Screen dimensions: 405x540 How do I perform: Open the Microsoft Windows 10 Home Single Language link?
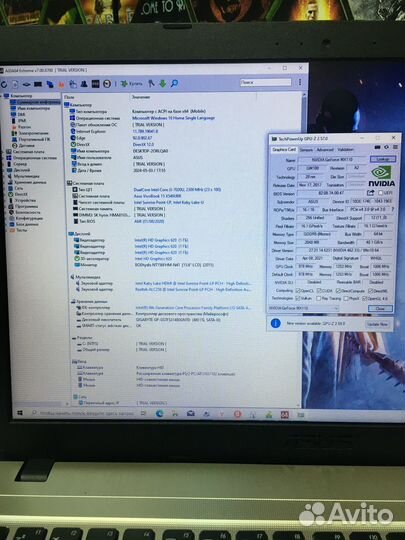pyautogui.click(x=174, y=118)
